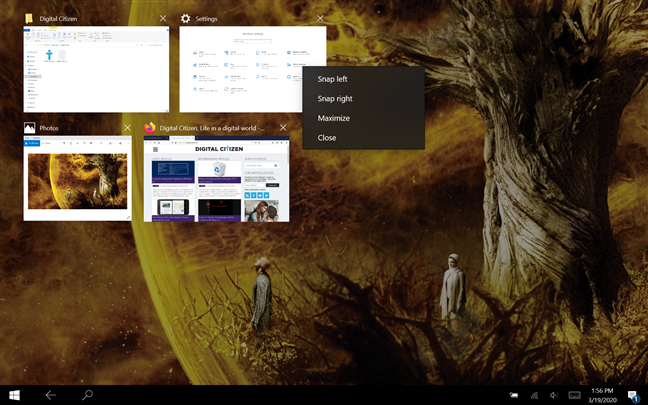Open the Action Center notifications icon
Viewport: 648px width, 405px height.
click(x=633, y=395)
